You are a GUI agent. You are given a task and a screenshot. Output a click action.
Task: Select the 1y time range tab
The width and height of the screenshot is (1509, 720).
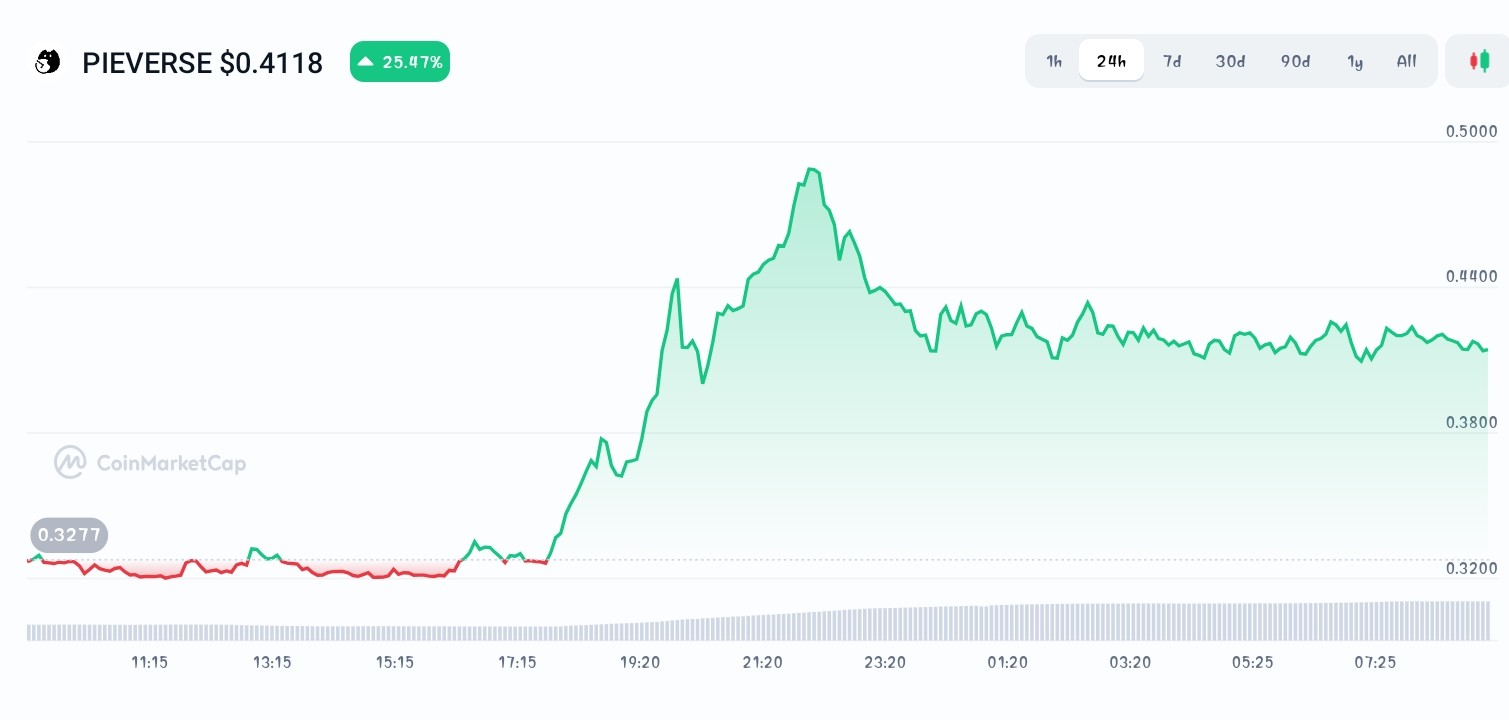1355,61
